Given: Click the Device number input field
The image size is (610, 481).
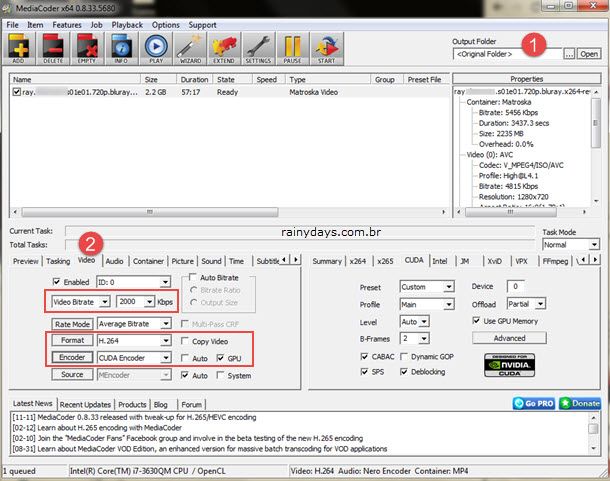Looking at the screenshot, I should pos(515,286).
